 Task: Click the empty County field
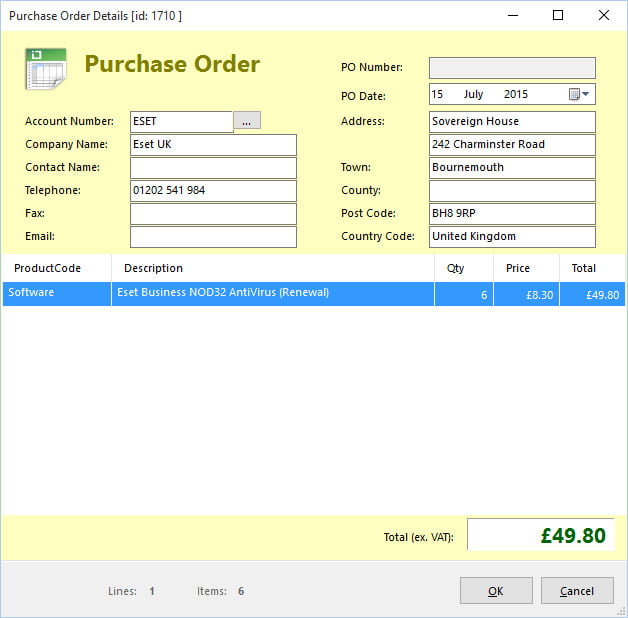[x=512, y=191]
